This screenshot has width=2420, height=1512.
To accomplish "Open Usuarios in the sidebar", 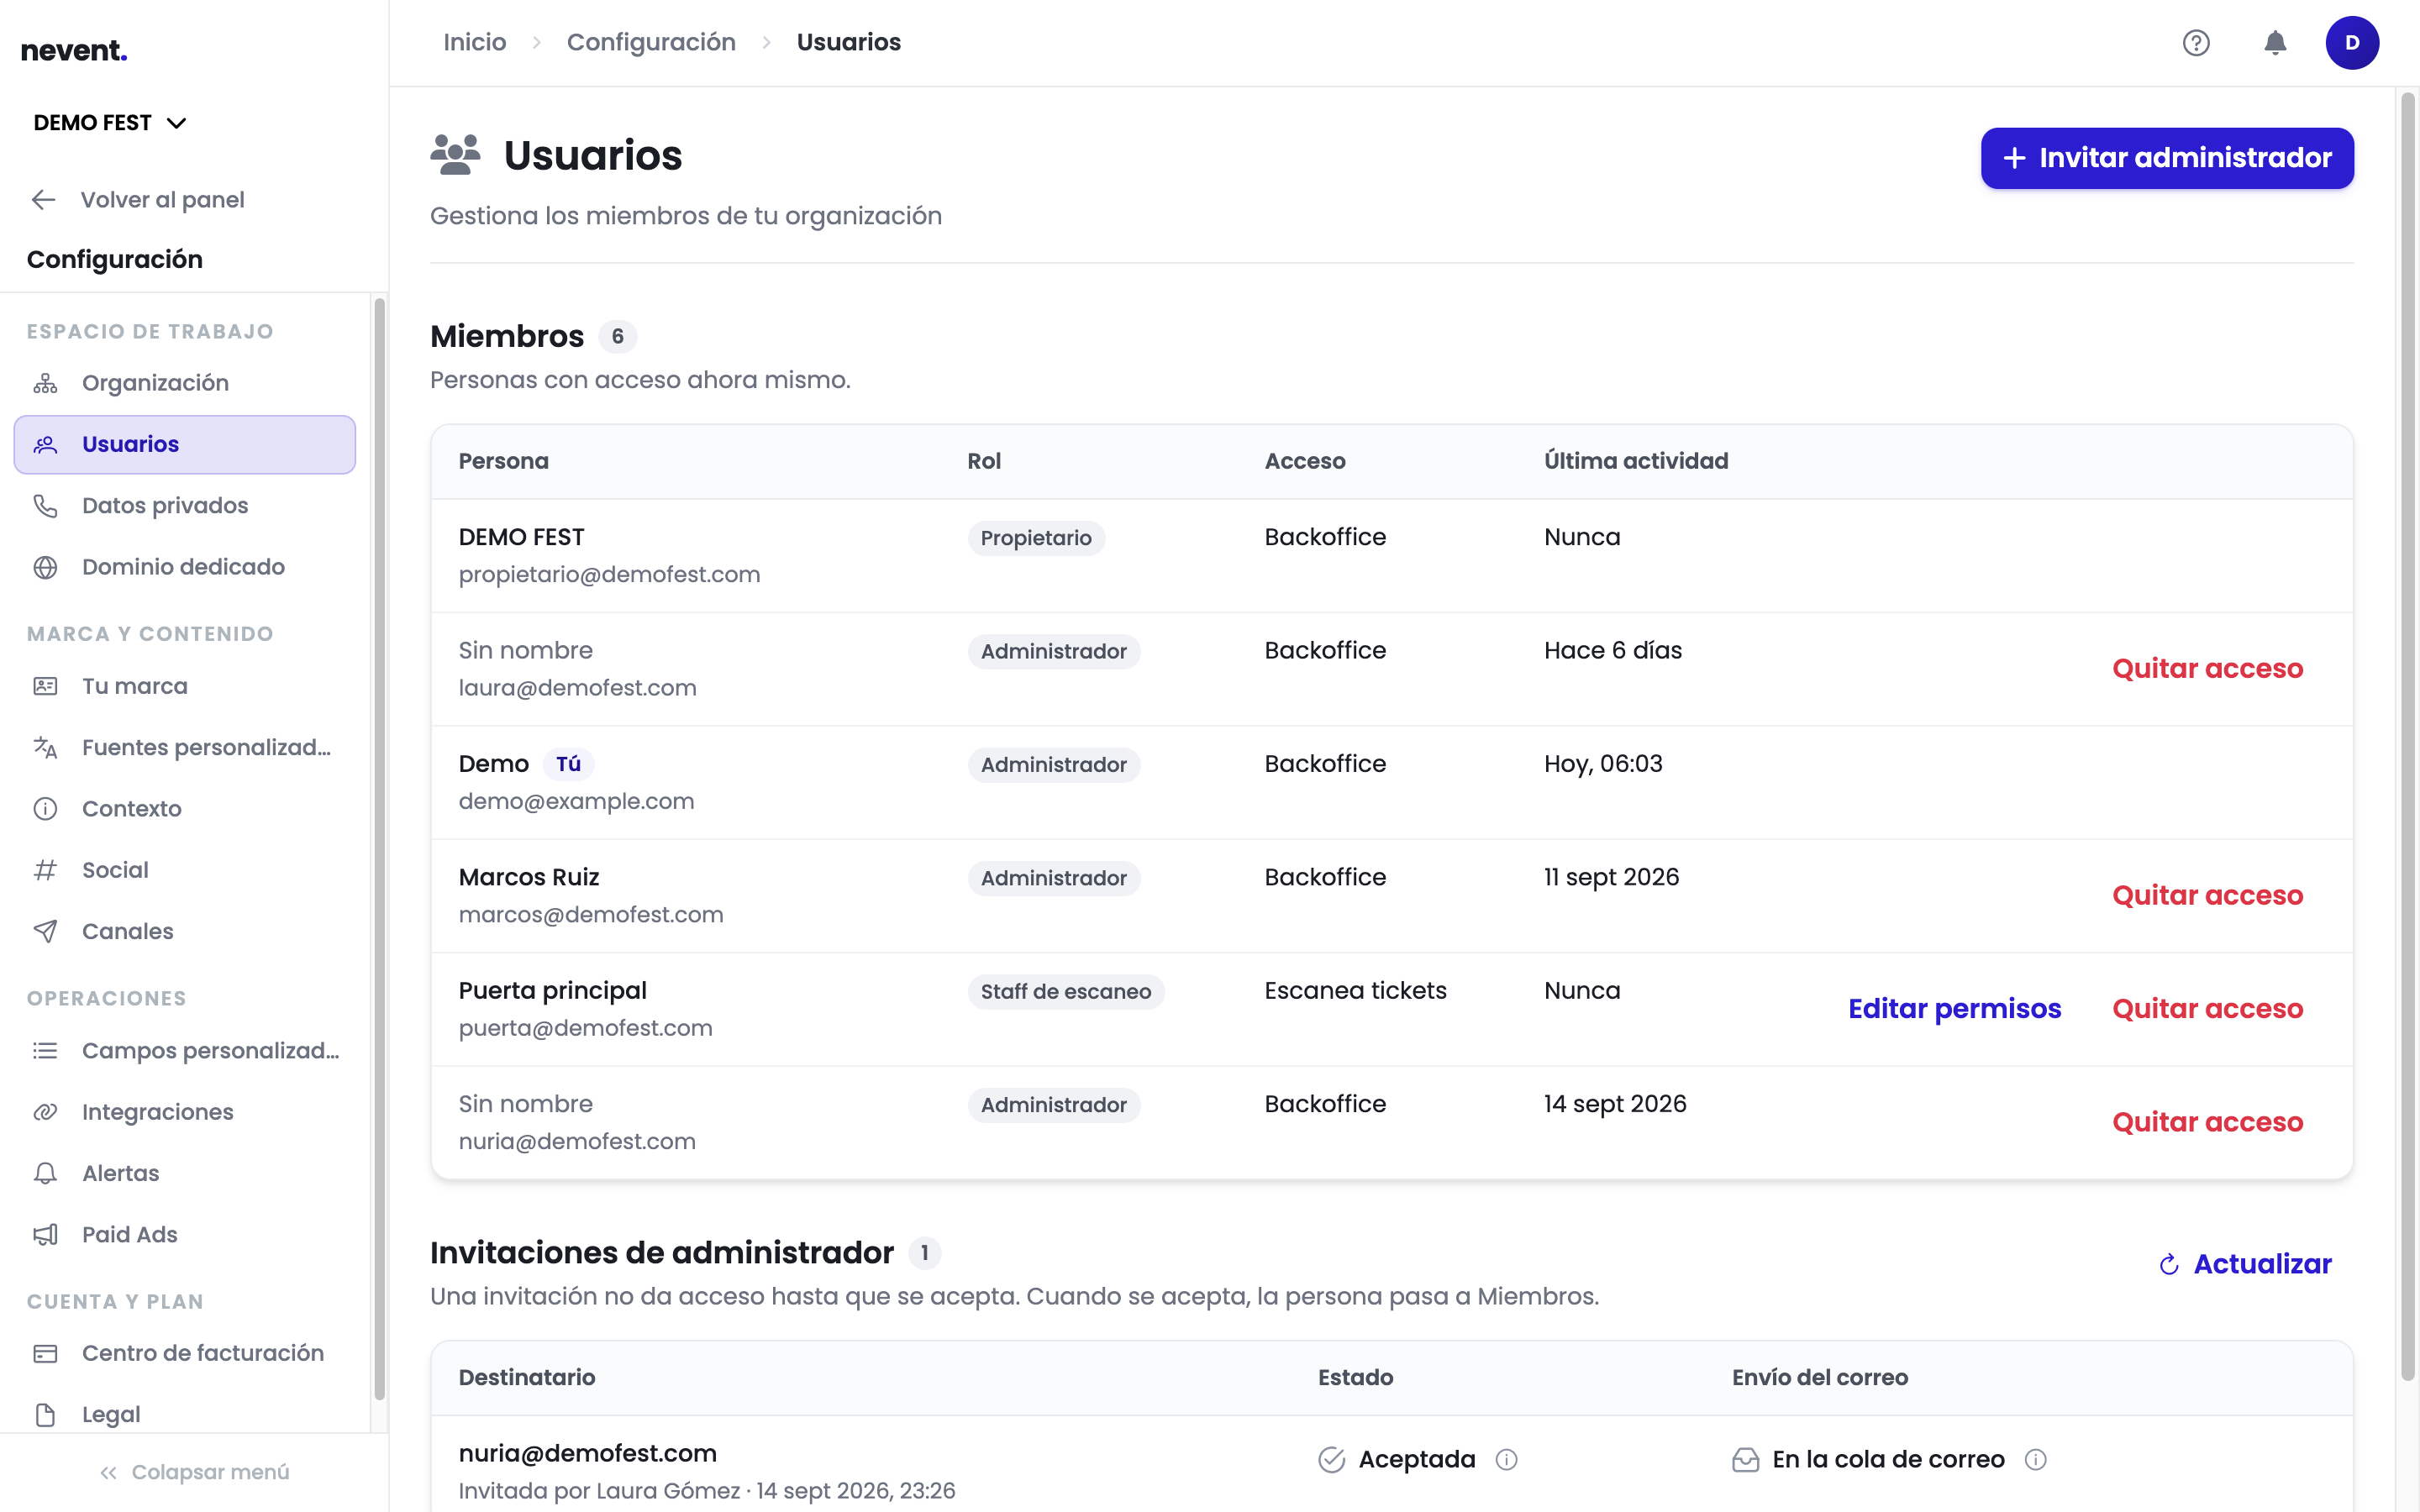I will click(185, 444).
